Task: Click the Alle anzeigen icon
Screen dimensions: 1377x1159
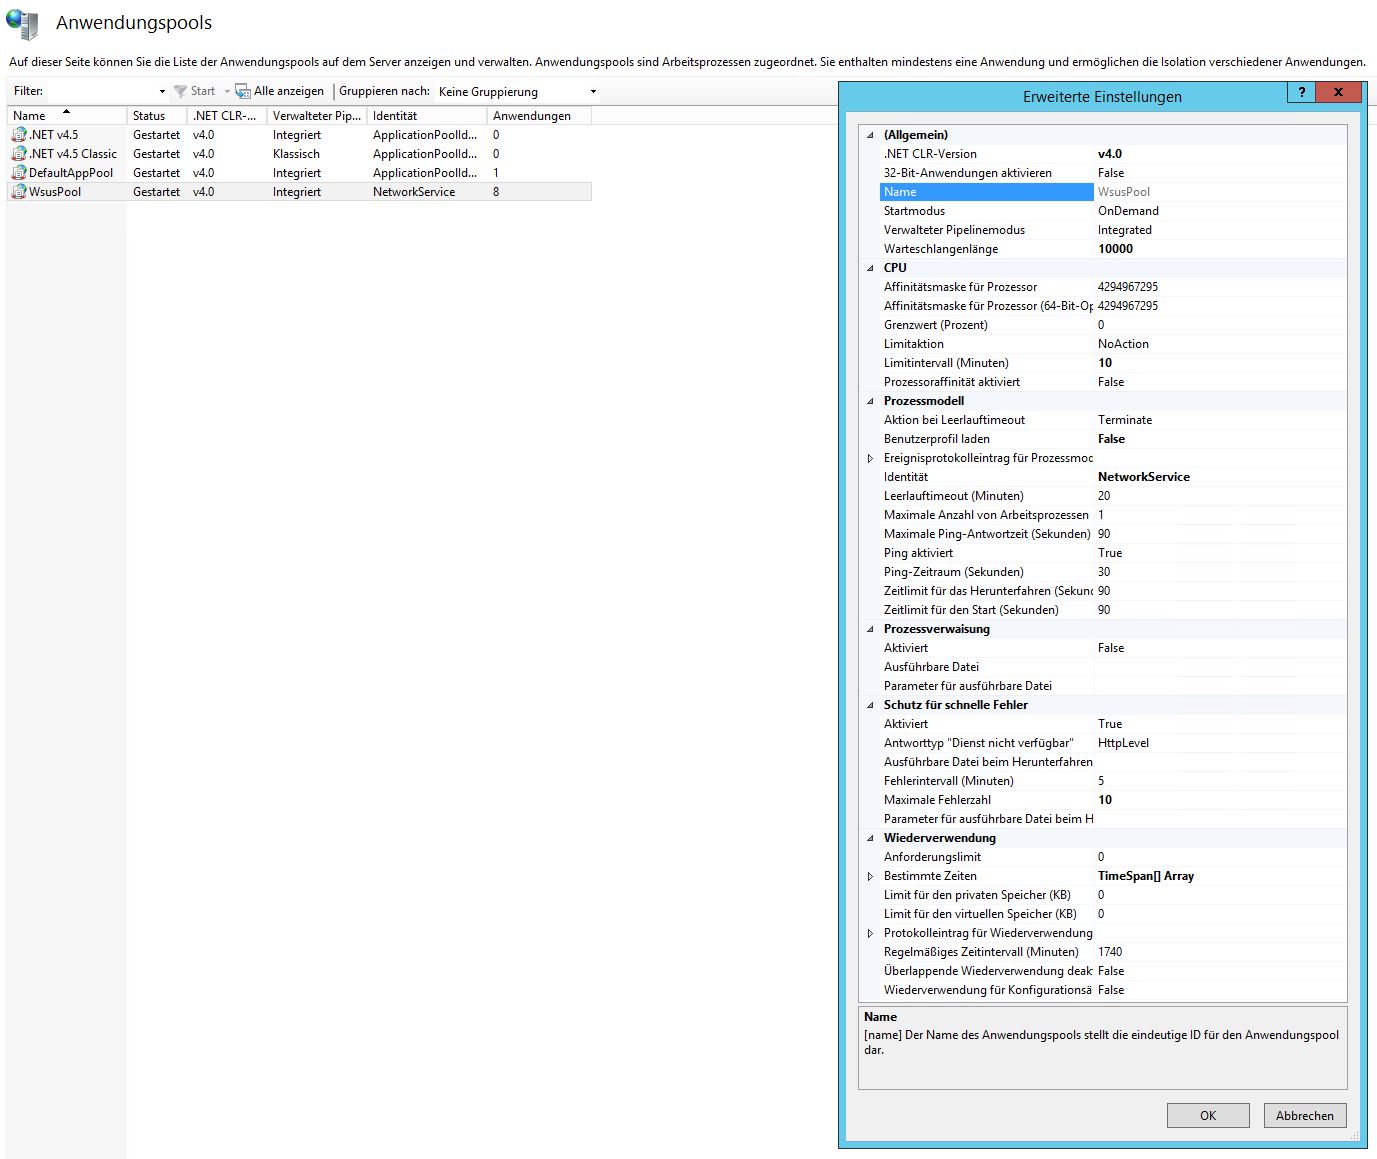Action: pos(243,91)
